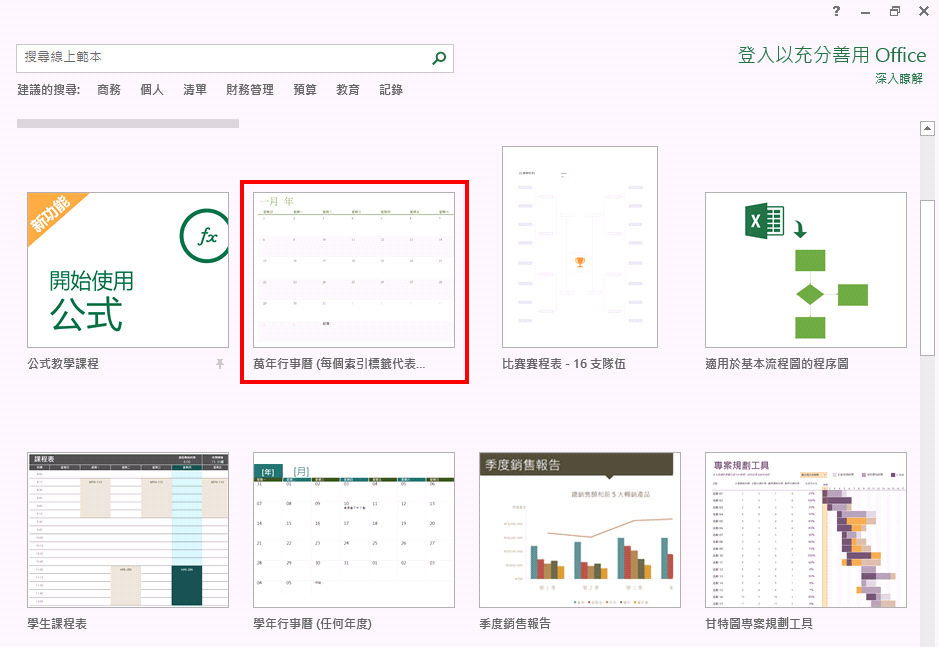Click the scrollbar up arrow
939x647 pixels.
927,128
